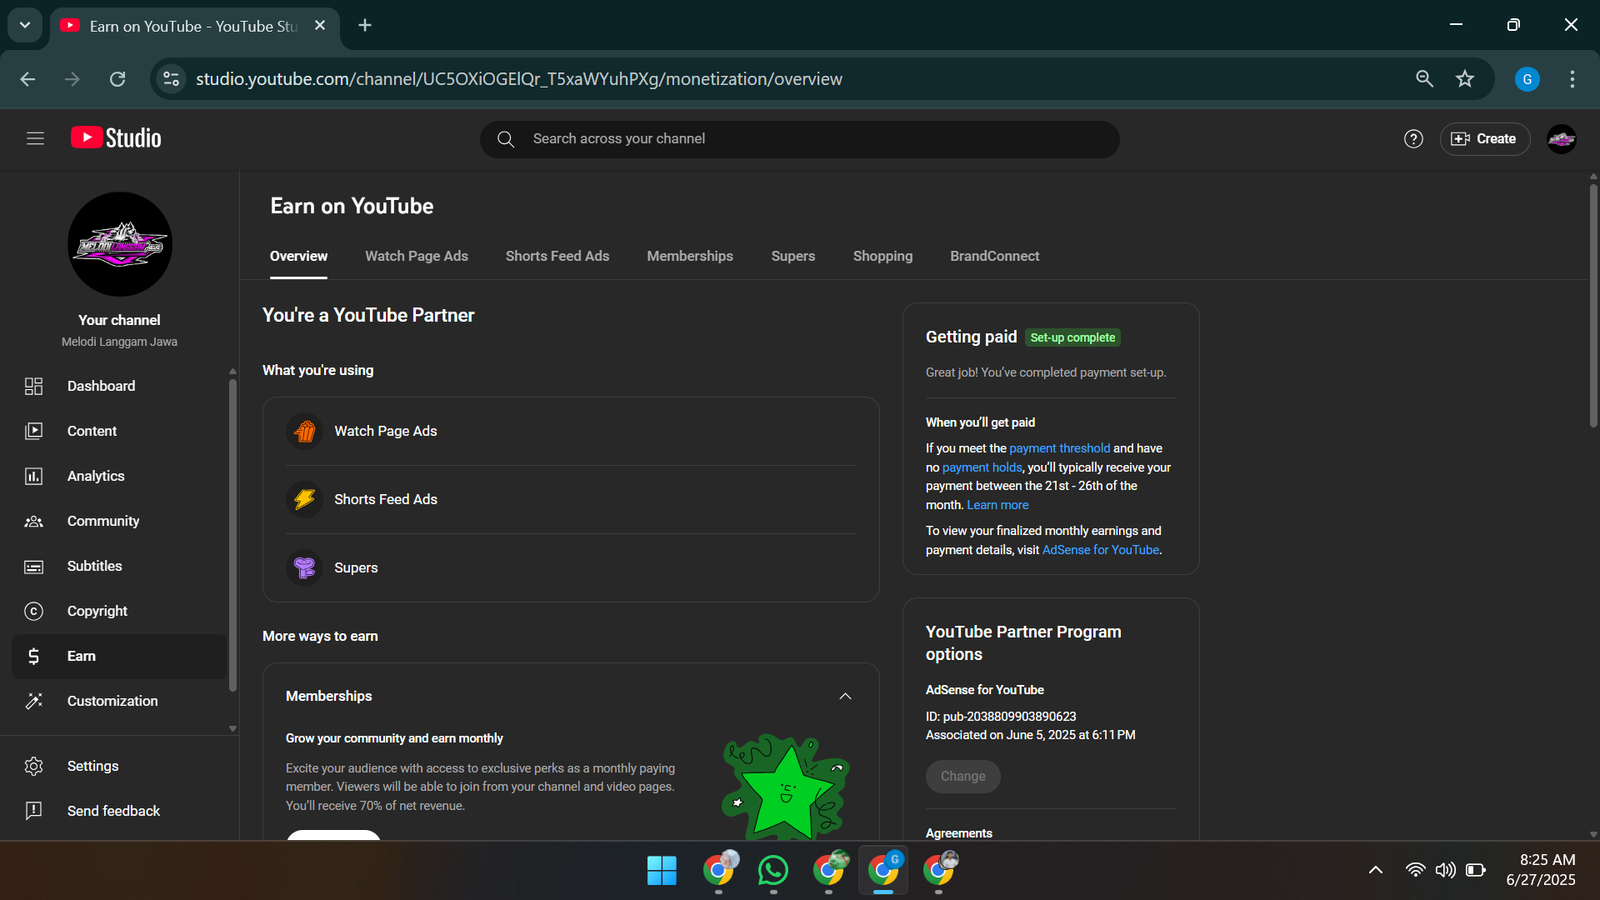Image resolution: width=1600 pixels, height=900 pixels.
Task: Open the hamburger navigation menu
Action: [x=35, y=138]
